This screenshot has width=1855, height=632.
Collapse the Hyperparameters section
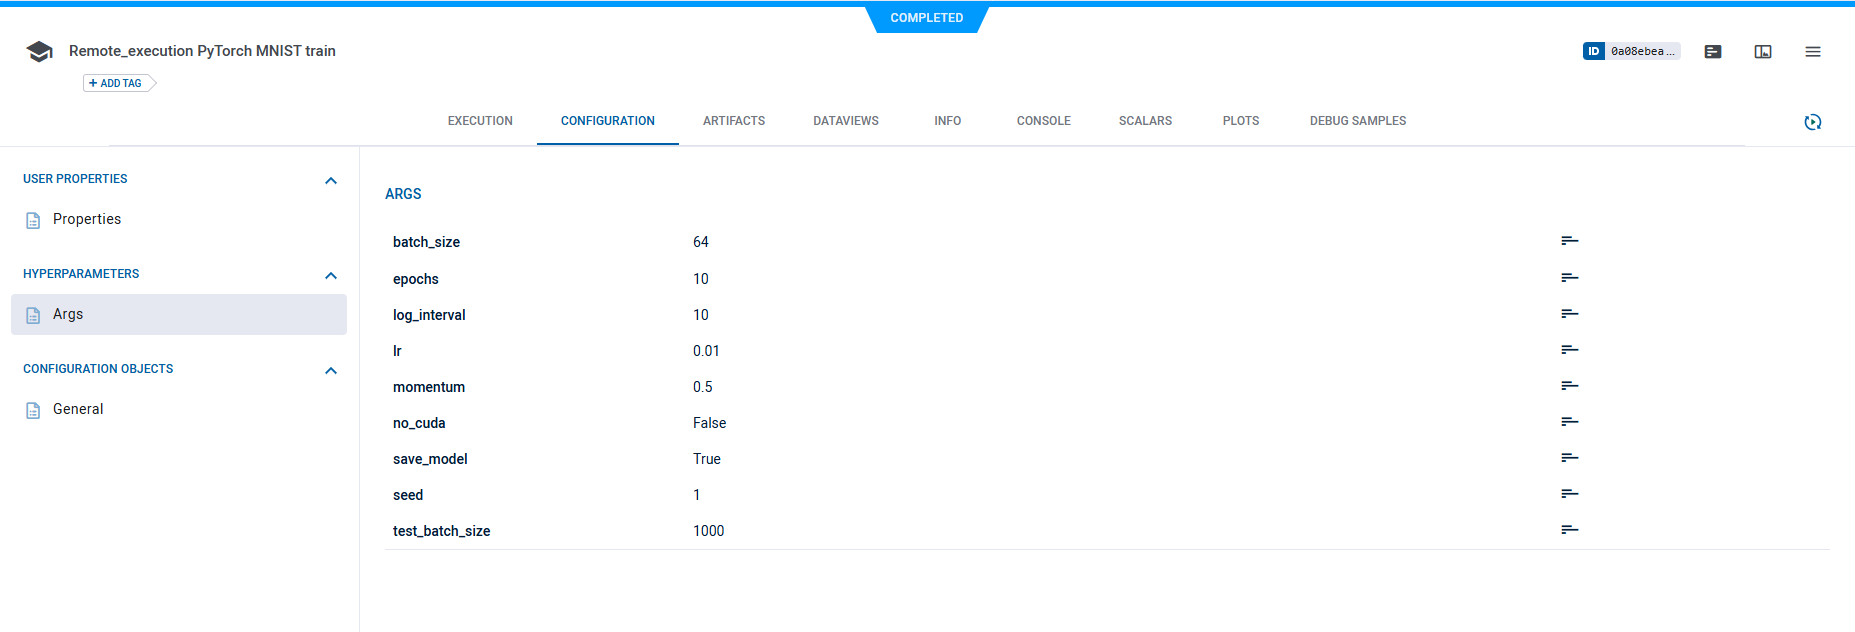tap(331, 276)
